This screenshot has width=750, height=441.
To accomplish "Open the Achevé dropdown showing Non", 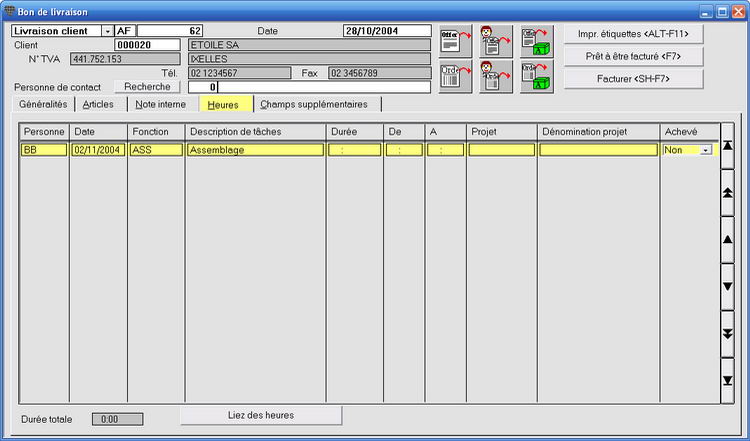I will point(706,150).
